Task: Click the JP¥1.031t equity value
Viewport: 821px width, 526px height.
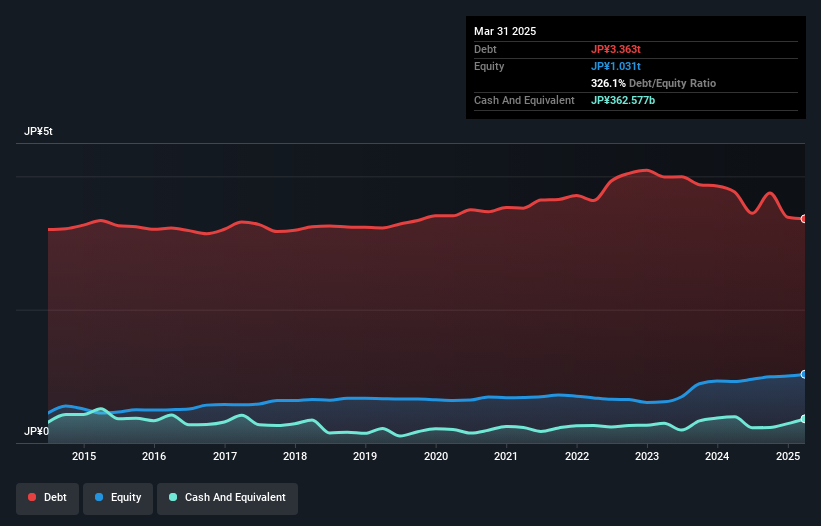Action: coord(616,66)
